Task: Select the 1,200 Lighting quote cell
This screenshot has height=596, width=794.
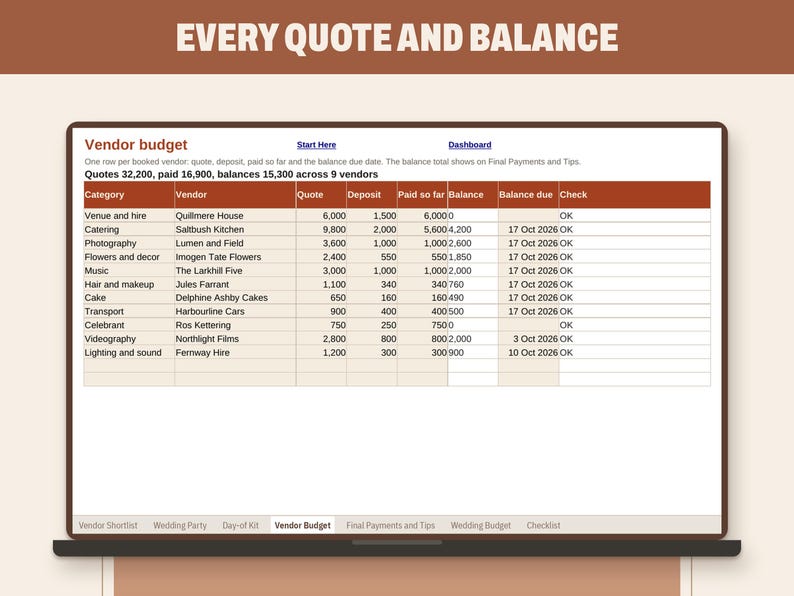Action: click(321, 352)
